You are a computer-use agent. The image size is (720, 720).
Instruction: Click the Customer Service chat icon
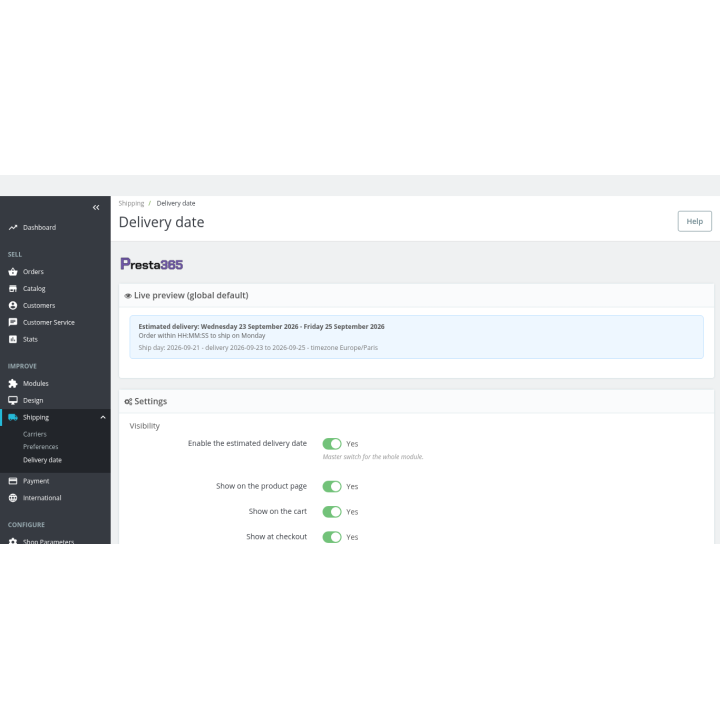pyautogui.click(x=13, y=322)
